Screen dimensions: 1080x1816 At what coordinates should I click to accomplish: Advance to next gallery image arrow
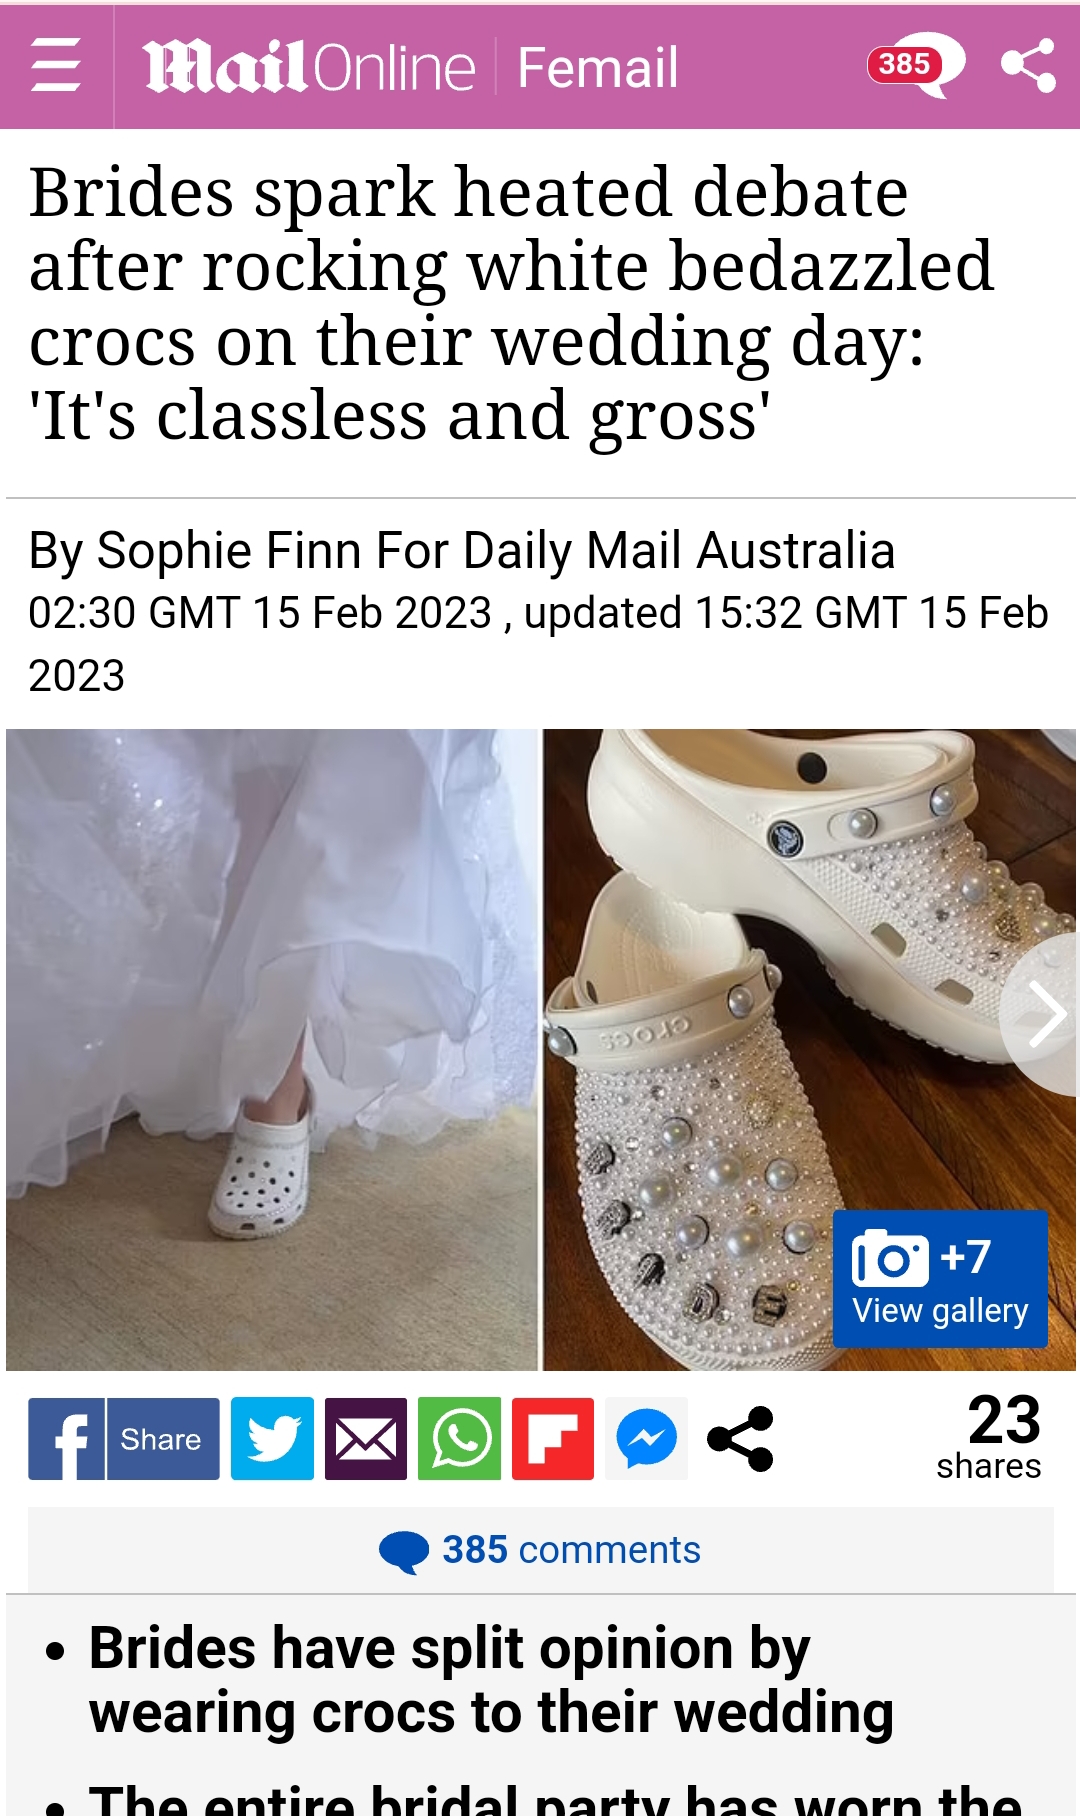pos(1041,1014)
